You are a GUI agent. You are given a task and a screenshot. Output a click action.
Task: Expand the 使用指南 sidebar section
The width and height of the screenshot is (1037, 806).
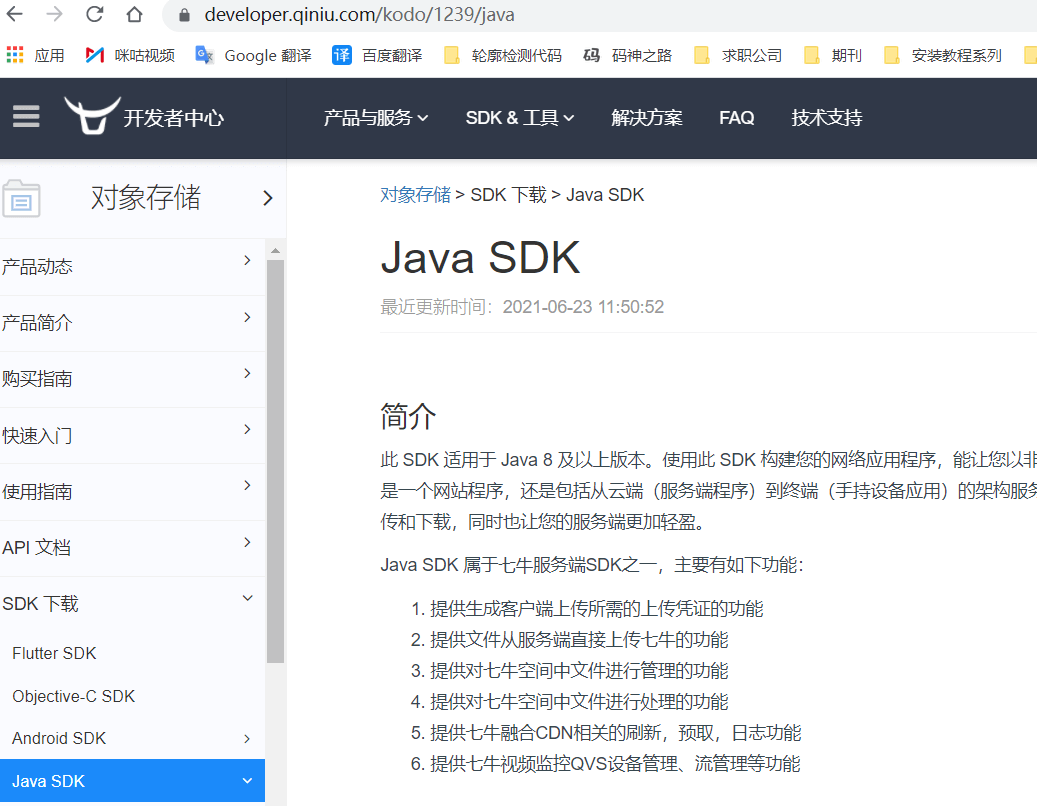click(x=132, y=491)
